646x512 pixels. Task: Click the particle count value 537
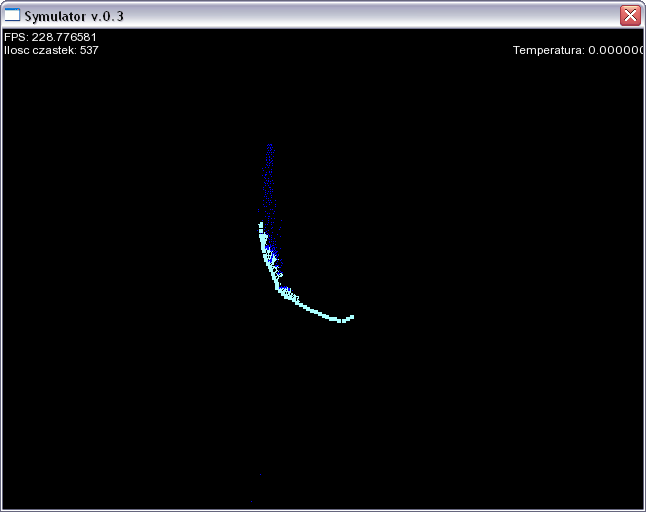tap(89, 49)
